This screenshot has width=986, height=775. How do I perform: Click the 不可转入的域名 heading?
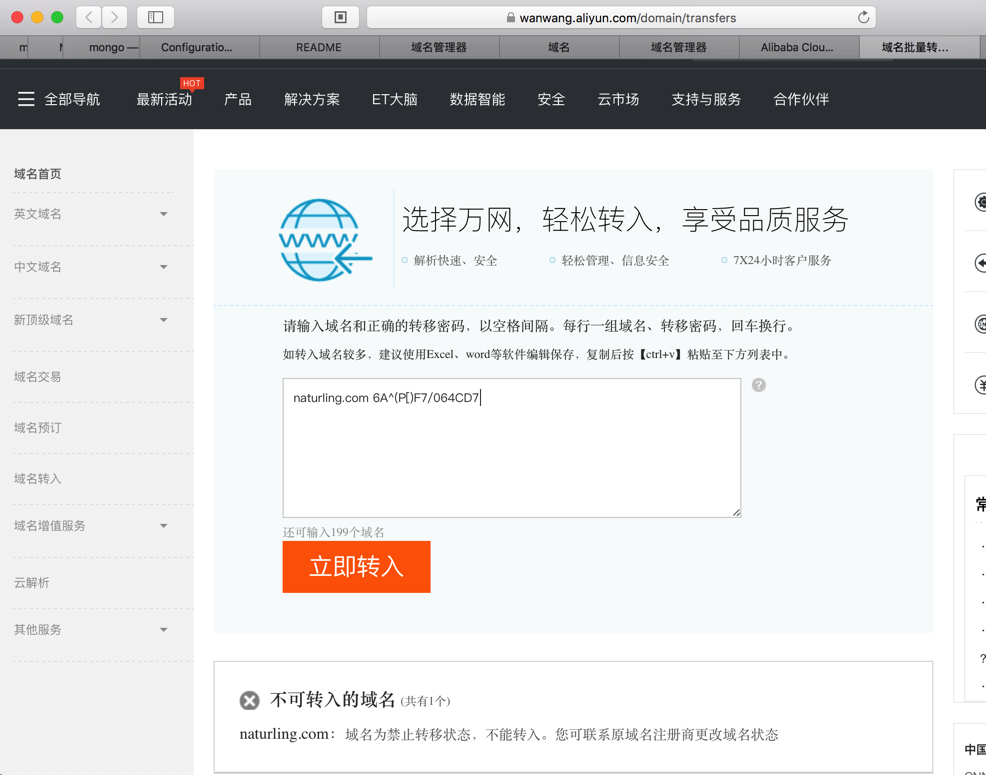(332, 700)
